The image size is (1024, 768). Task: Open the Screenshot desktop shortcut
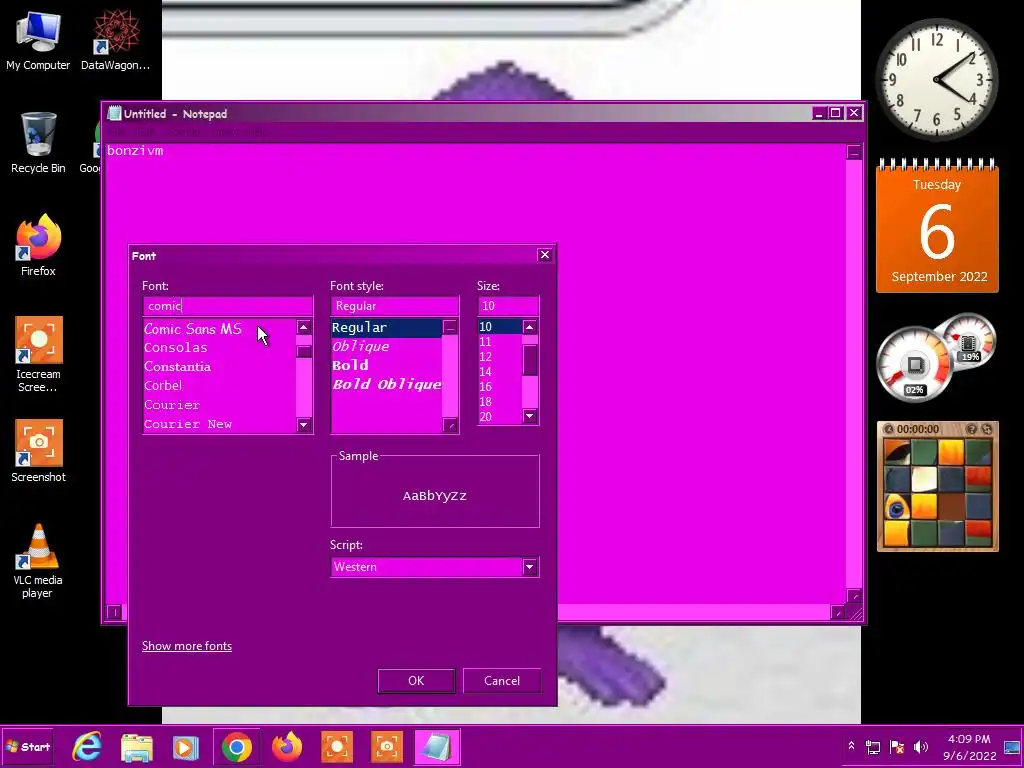38,451
